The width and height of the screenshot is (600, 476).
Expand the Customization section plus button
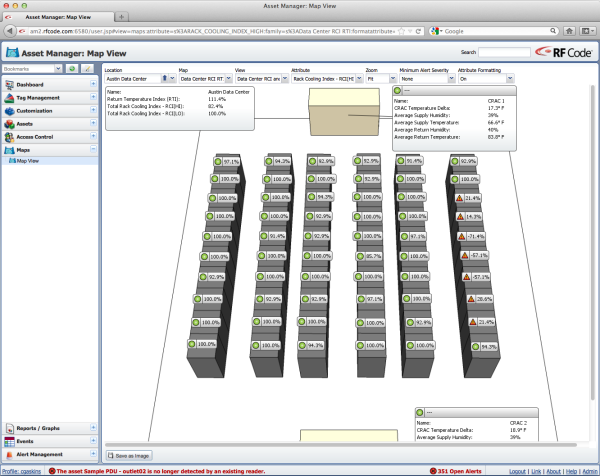93,110
